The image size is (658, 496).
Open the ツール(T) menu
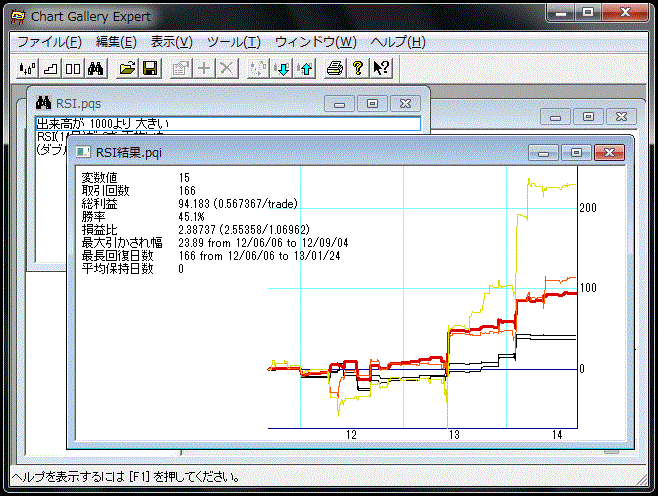[233, 42]
